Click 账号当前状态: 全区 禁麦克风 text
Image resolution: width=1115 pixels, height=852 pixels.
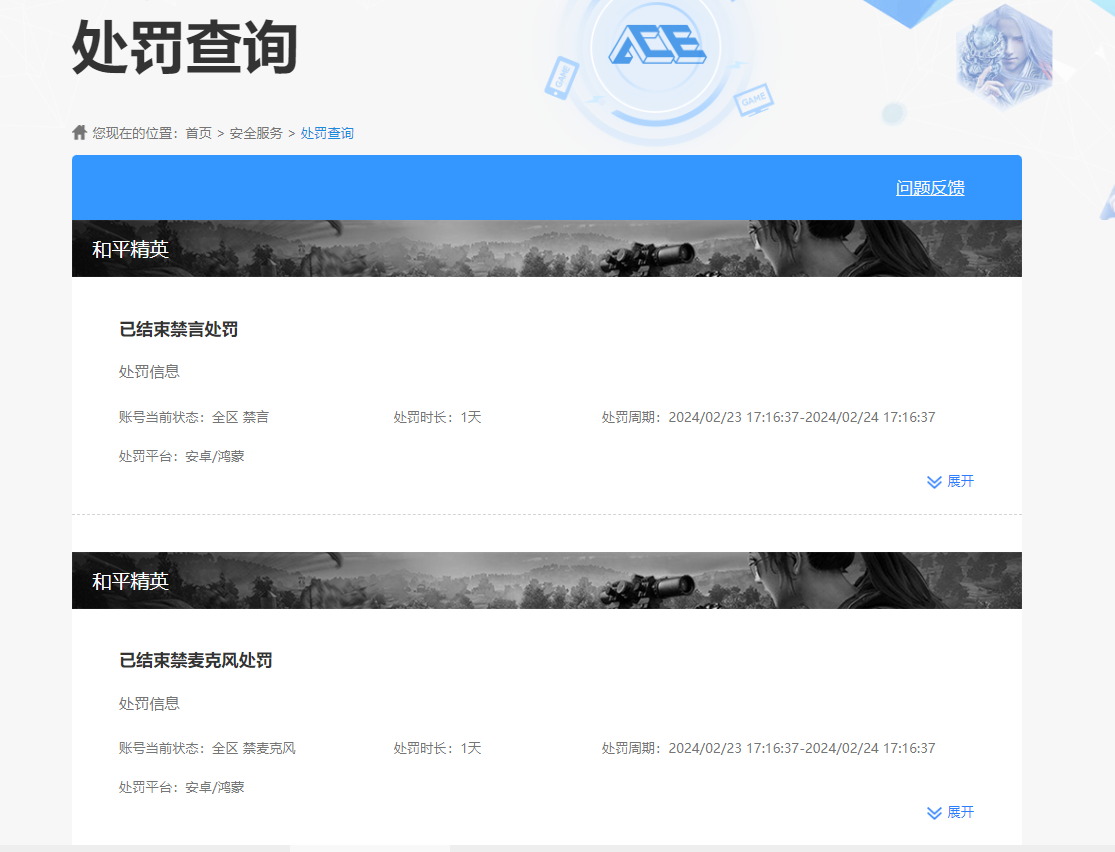pos(207,748)
